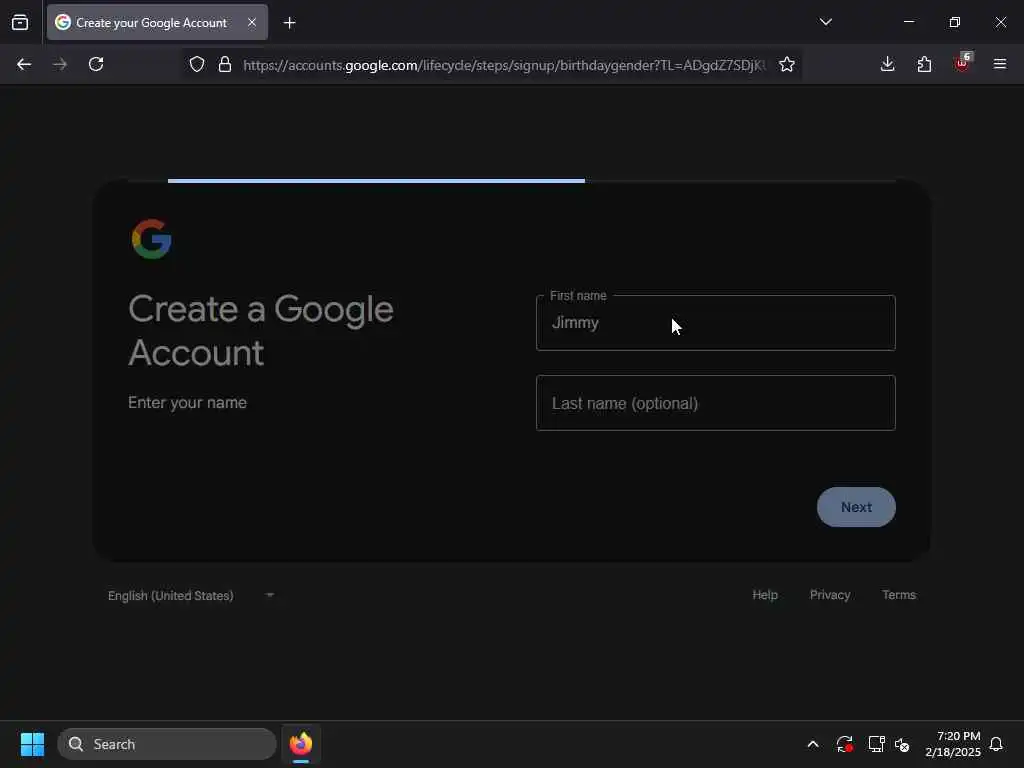Open the English (United States) language dropdown
1024x768 pixels.
click(x=191, y=596)
